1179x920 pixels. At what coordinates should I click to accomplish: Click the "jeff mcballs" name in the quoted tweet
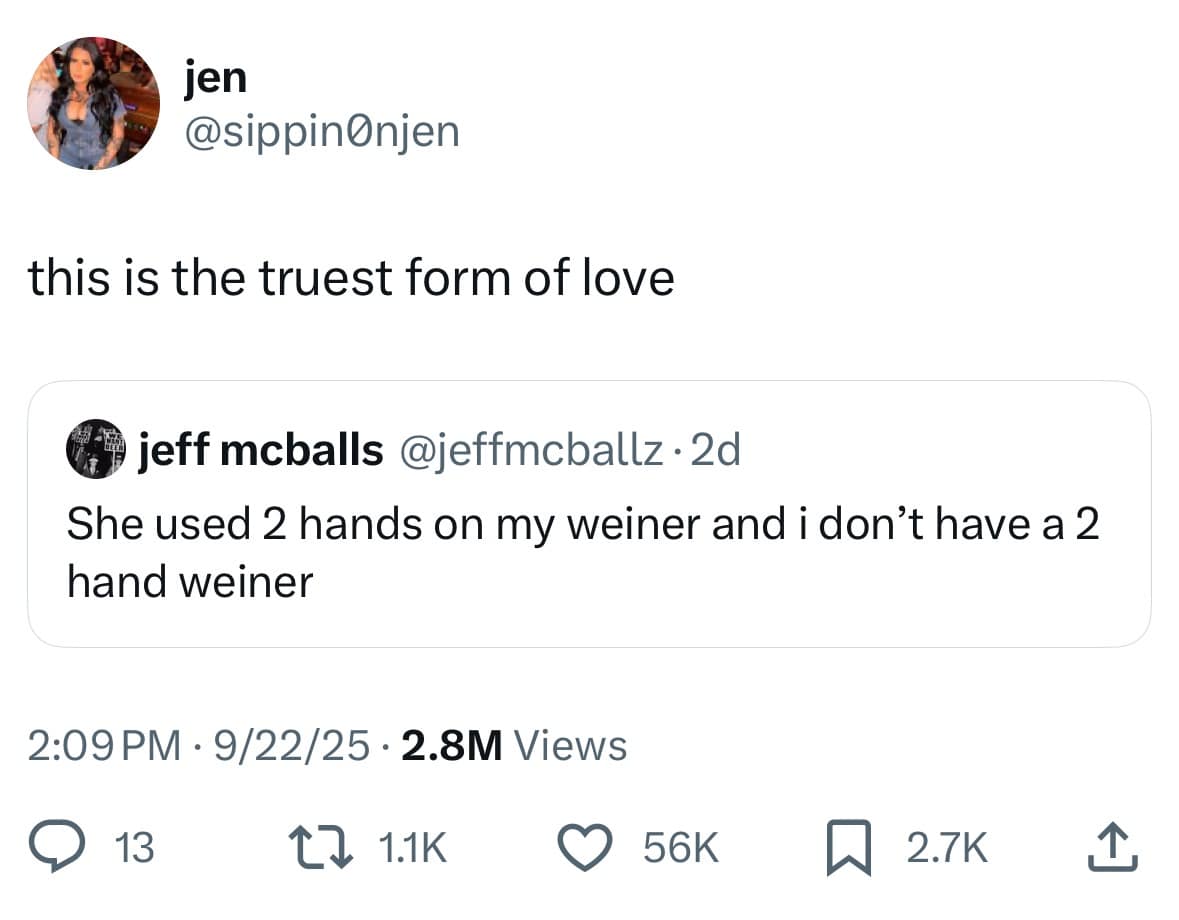click(260, 451)
